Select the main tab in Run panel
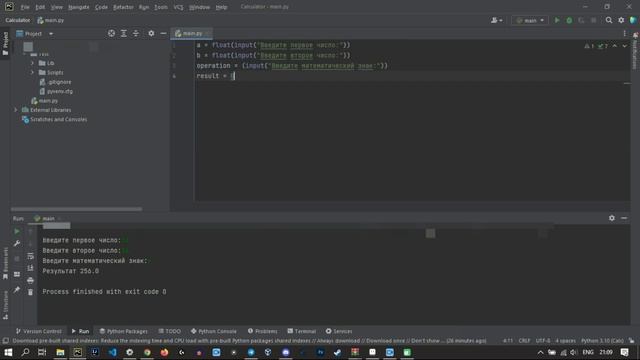 click(x=47, y=218)
